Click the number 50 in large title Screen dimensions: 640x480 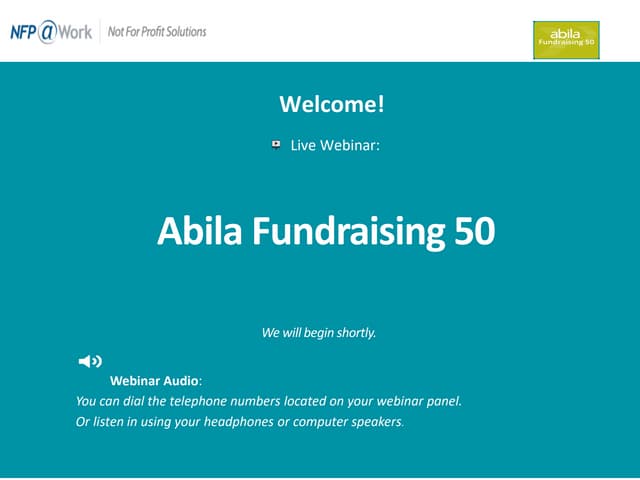474,232
